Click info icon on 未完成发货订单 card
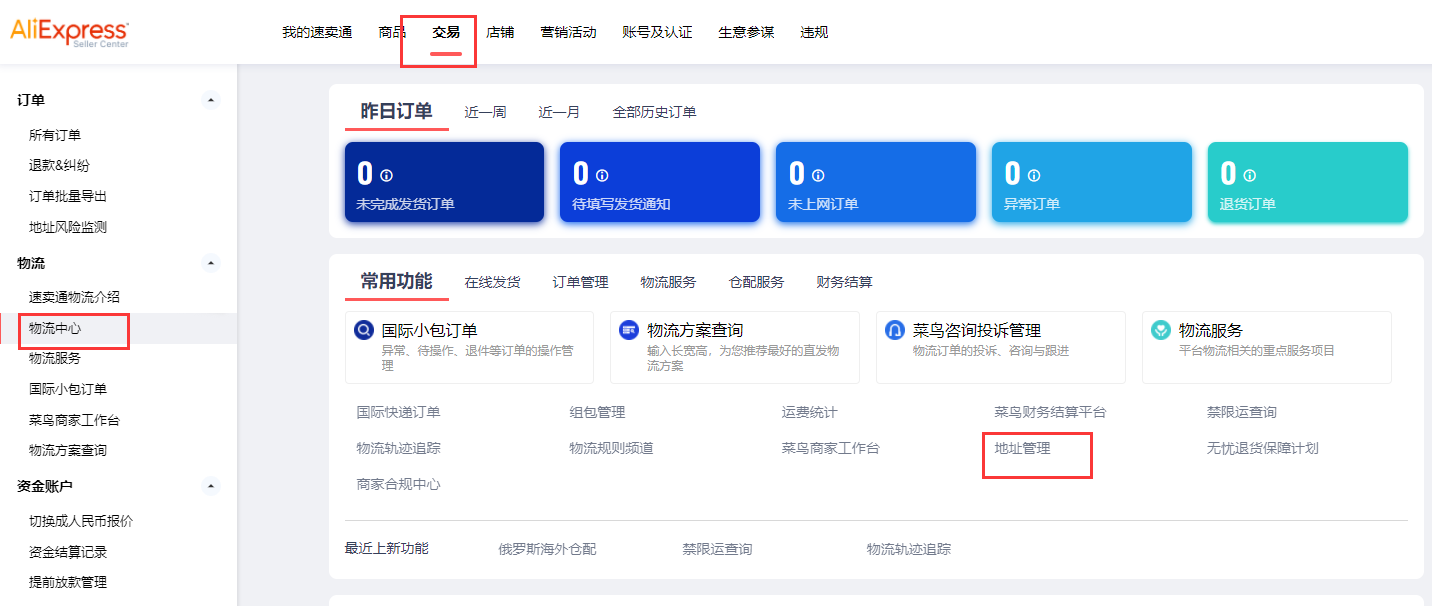 [387, 175]
